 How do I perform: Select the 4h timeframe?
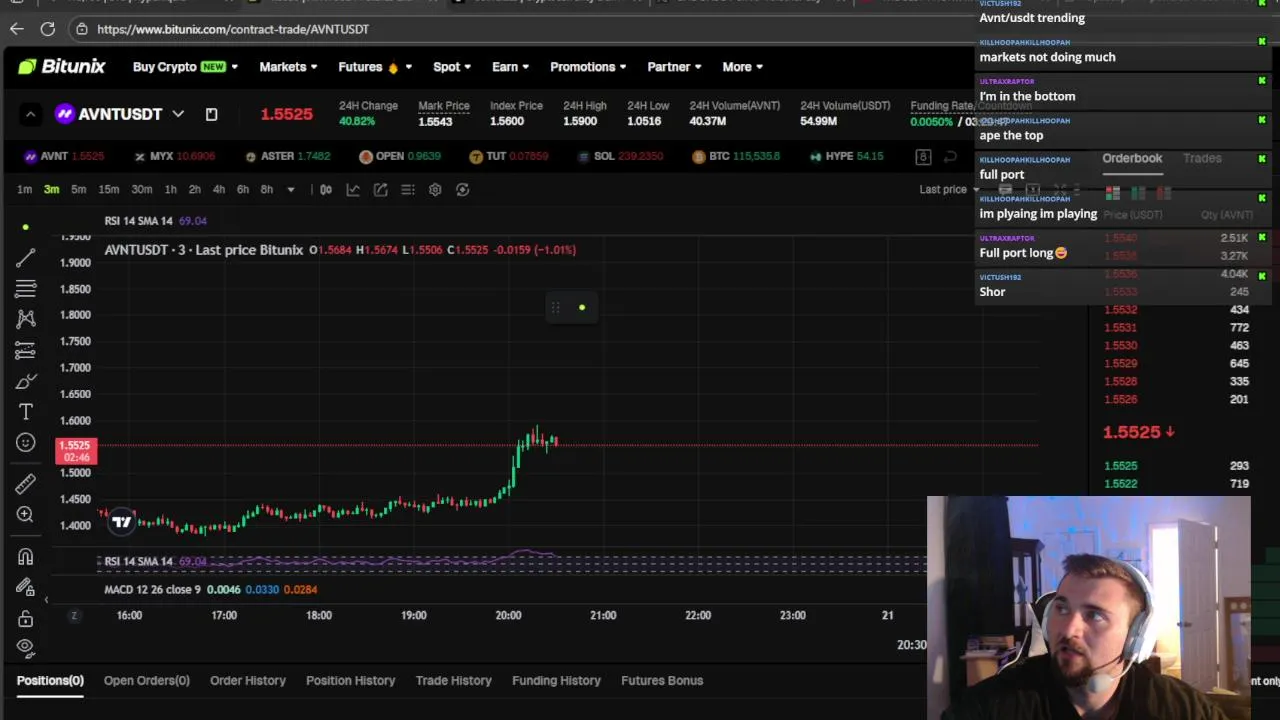pos(219,189)
